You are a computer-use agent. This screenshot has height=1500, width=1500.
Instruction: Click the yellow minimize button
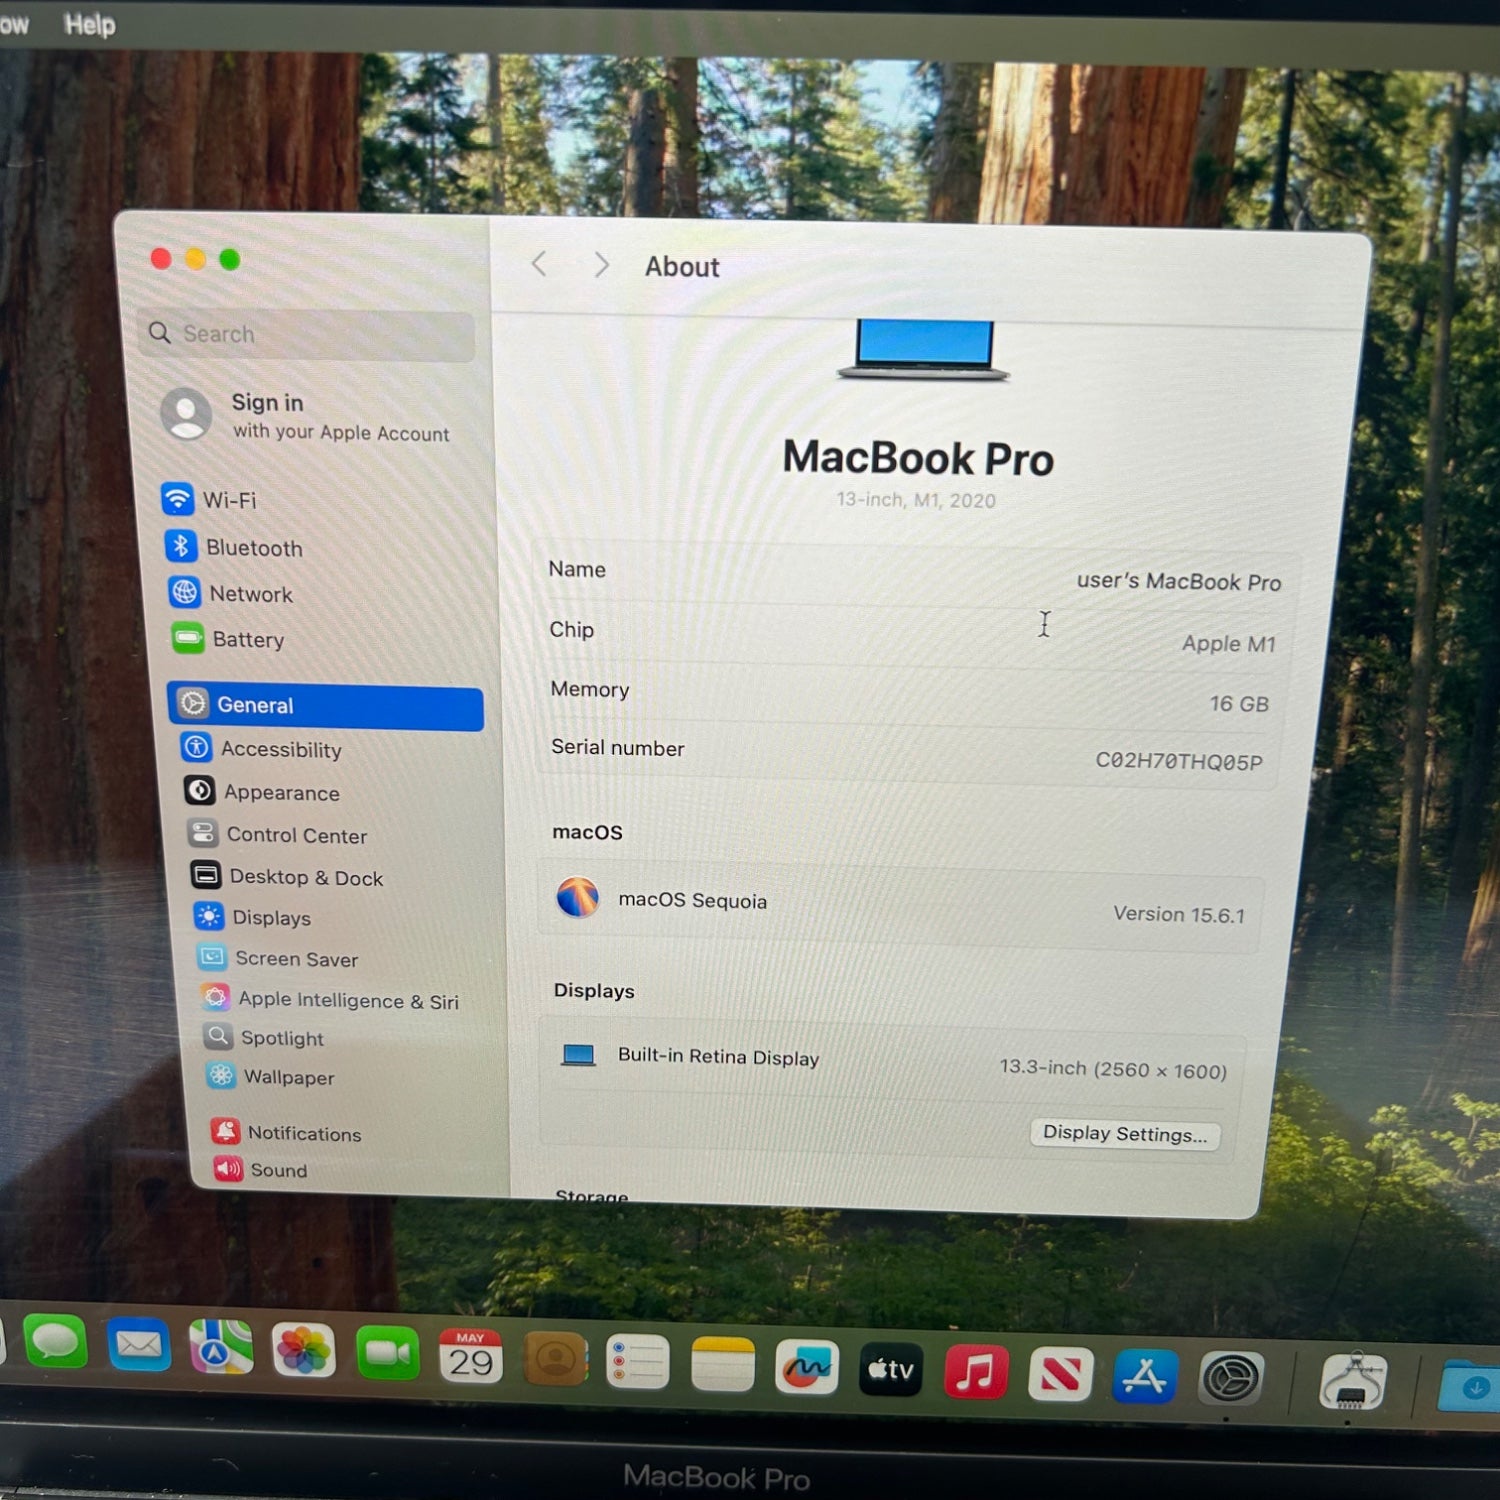click(195, 259)
